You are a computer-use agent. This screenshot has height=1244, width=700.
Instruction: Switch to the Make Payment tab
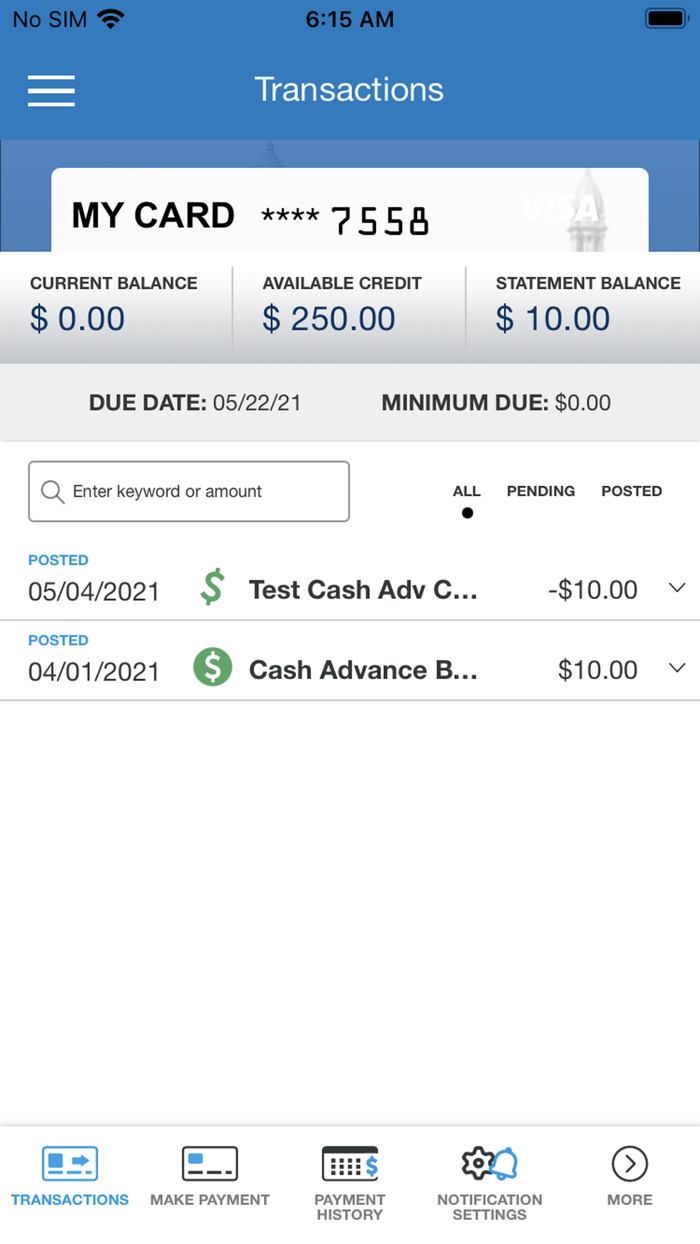point(209,1180)
